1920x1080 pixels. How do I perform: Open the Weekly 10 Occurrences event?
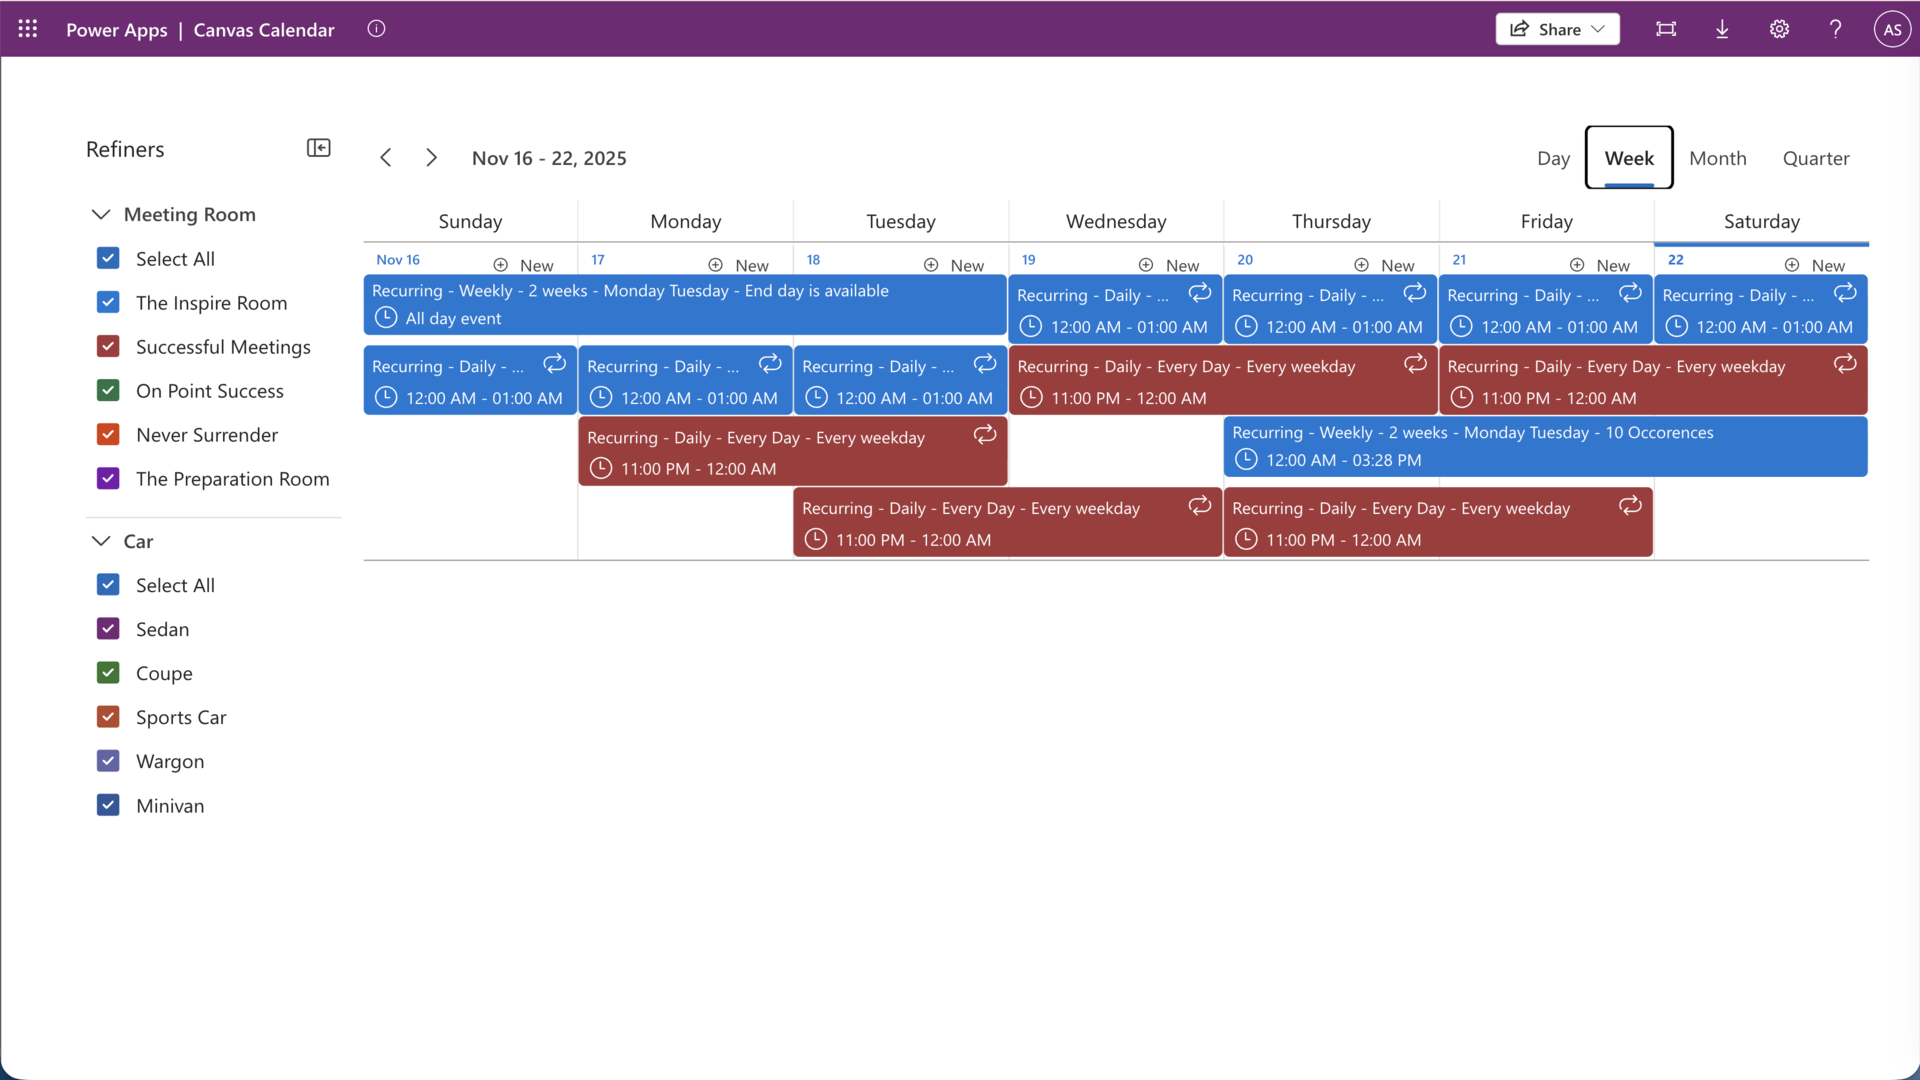coord(1545,446)
